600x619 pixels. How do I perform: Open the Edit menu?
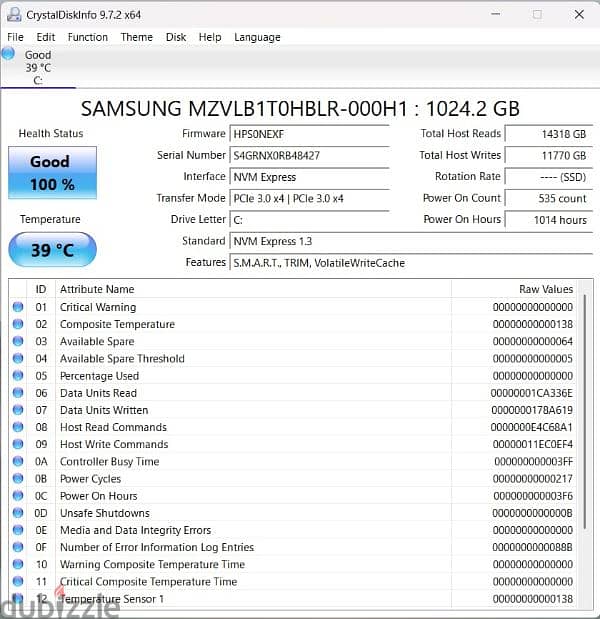pos(46,37)
